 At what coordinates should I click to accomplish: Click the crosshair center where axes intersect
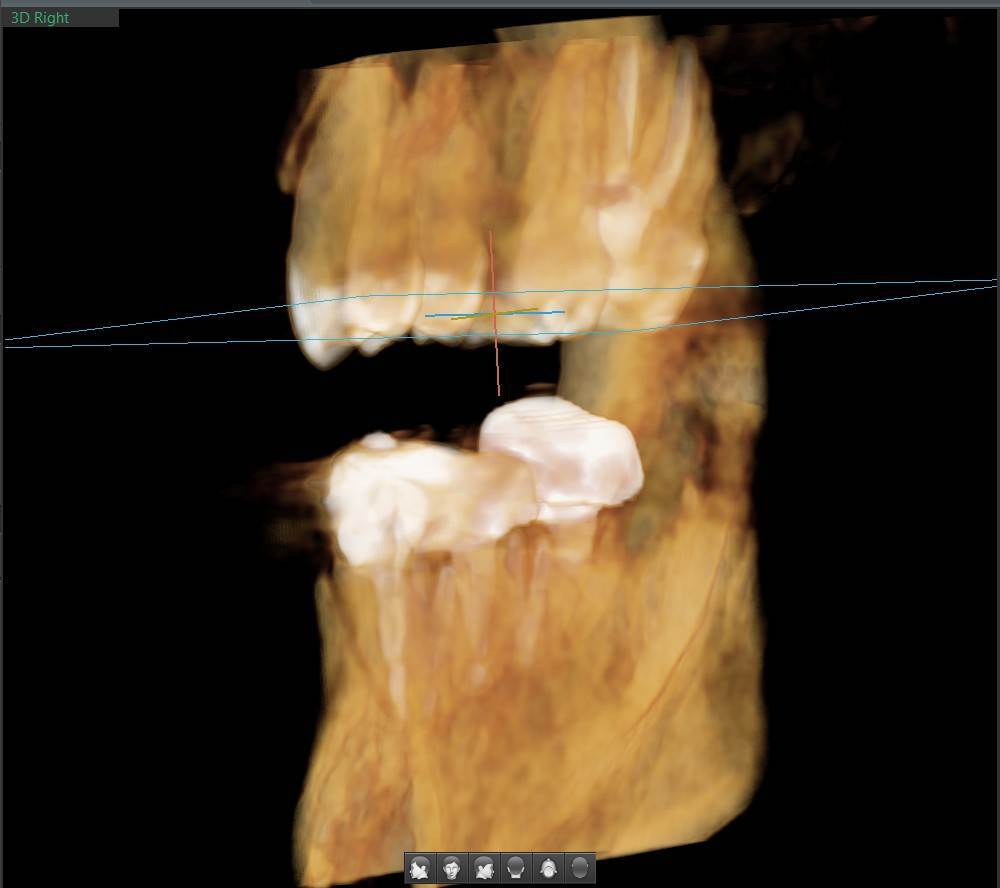[495, 315]
